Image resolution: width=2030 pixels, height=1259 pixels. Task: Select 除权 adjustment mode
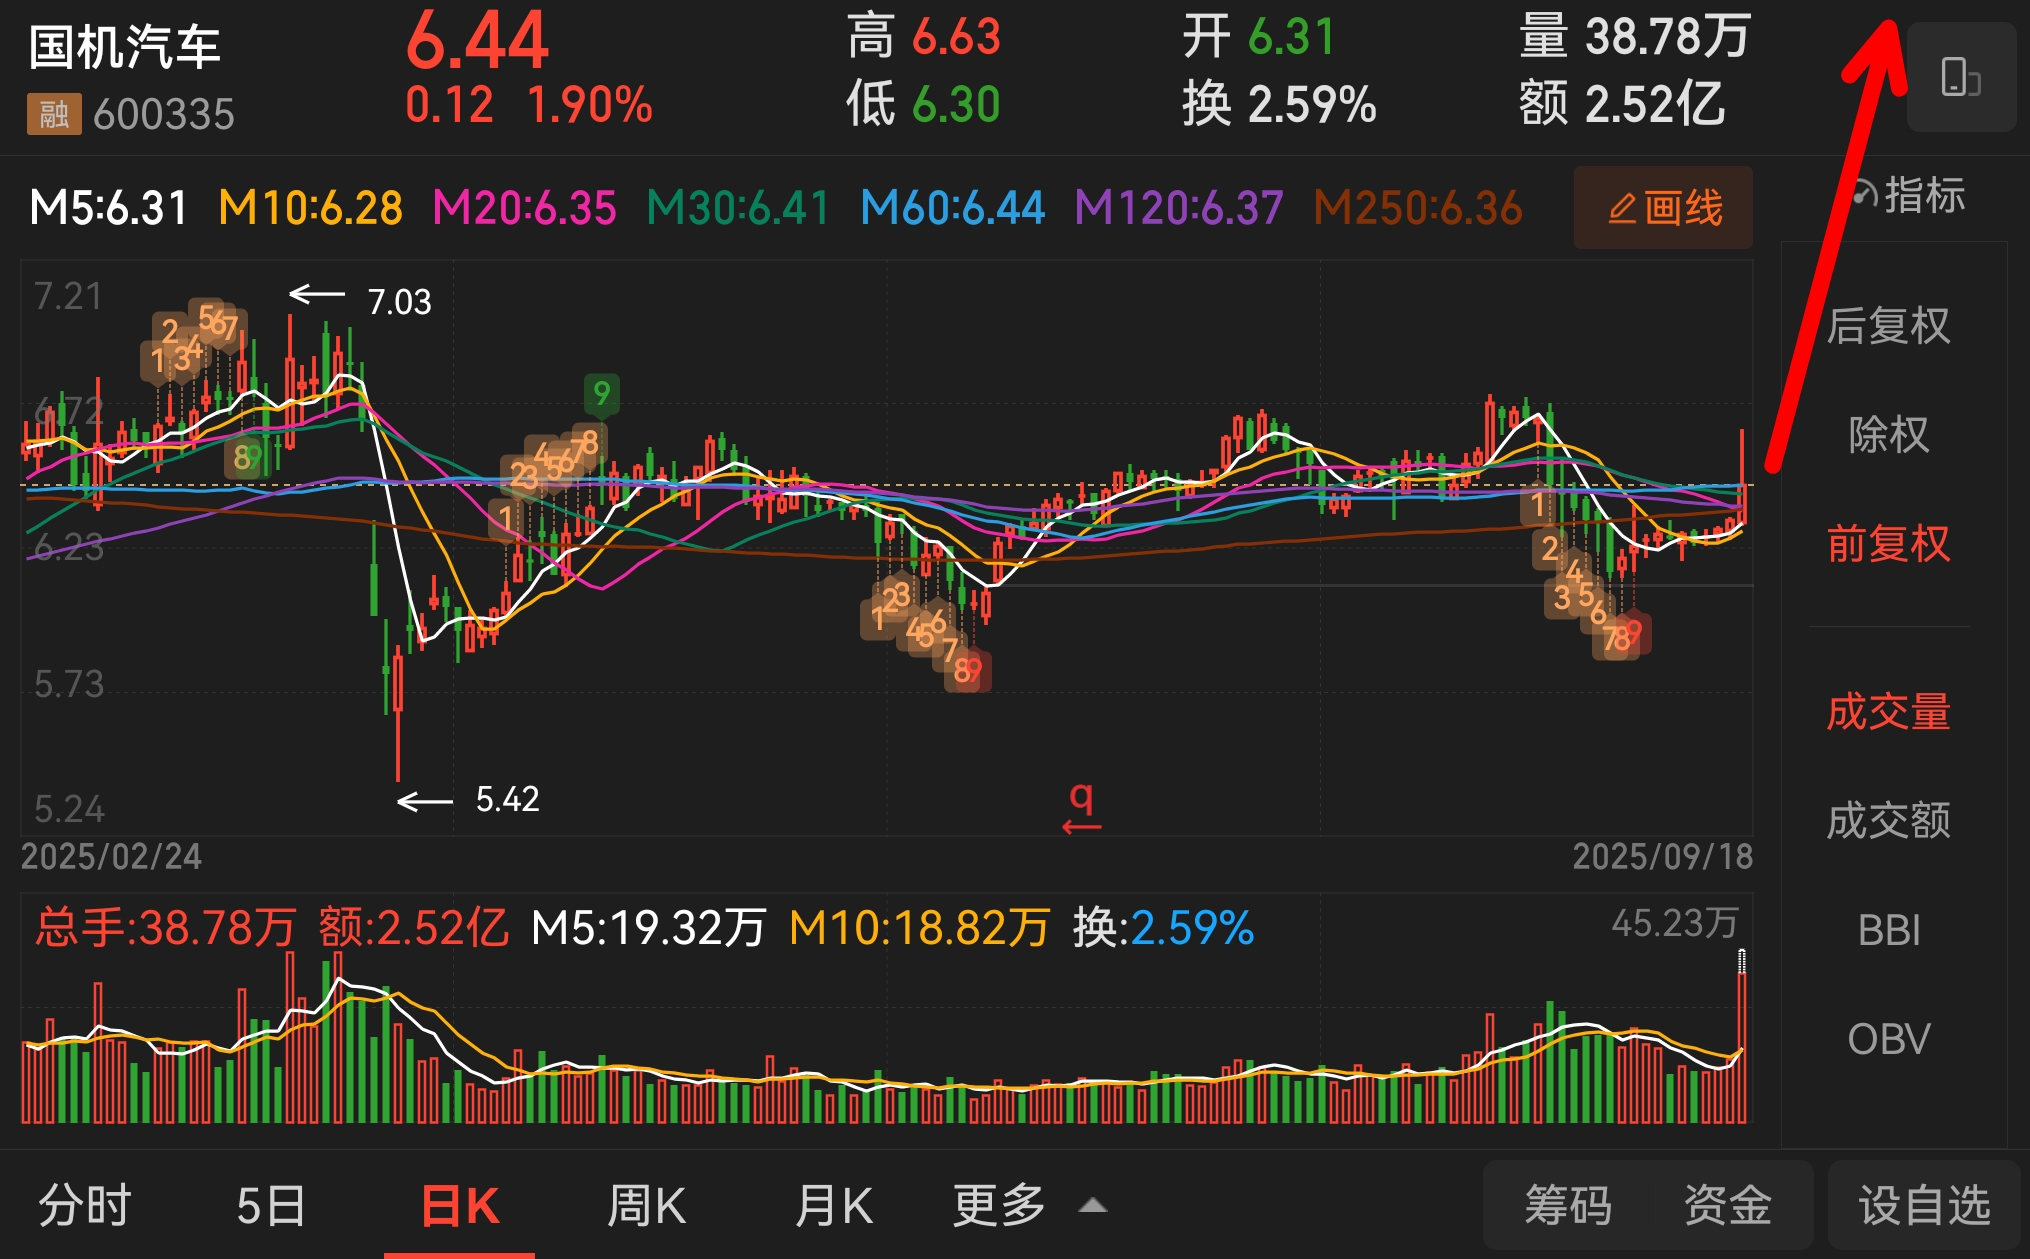1888,434
